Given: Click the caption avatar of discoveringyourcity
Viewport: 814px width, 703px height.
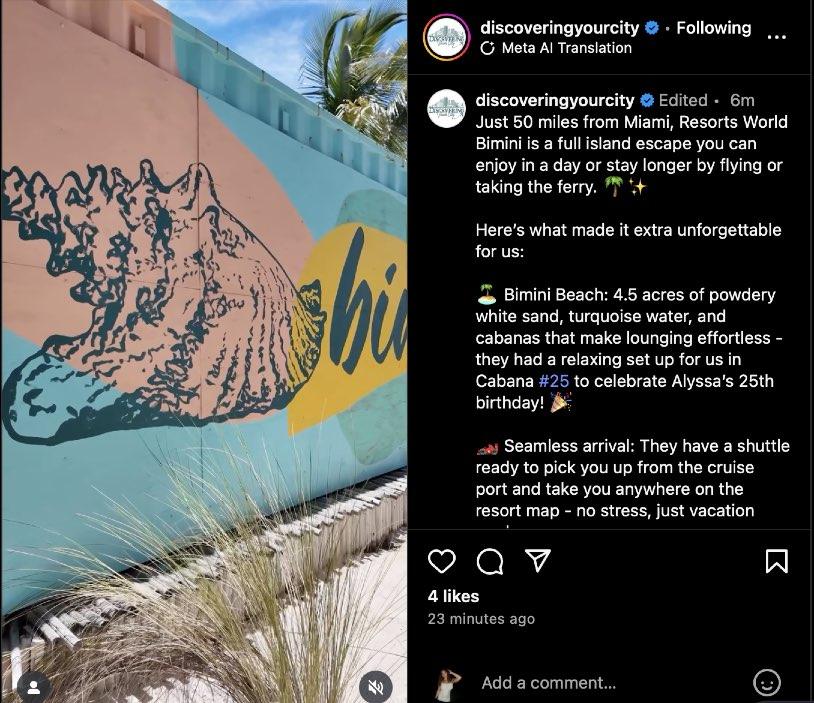Looking at the screenshot, I should click(446, 109).
